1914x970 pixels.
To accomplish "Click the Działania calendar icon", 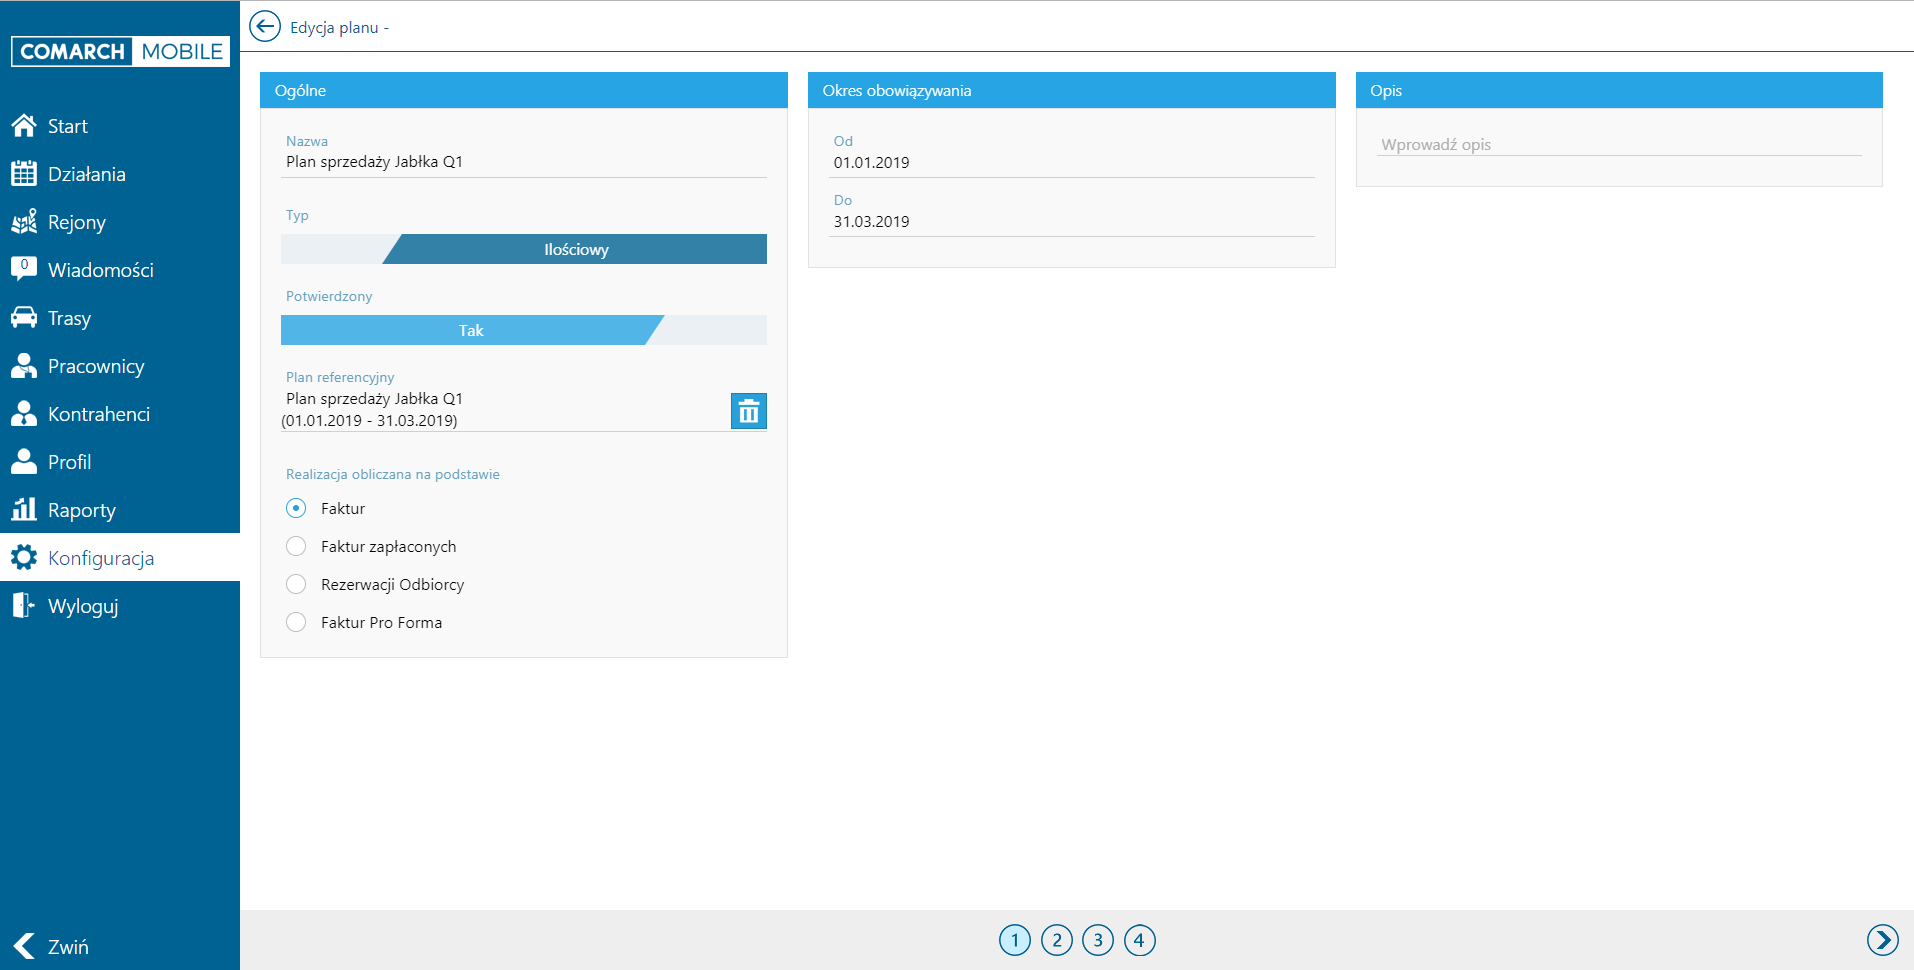I will coord(24,173).
